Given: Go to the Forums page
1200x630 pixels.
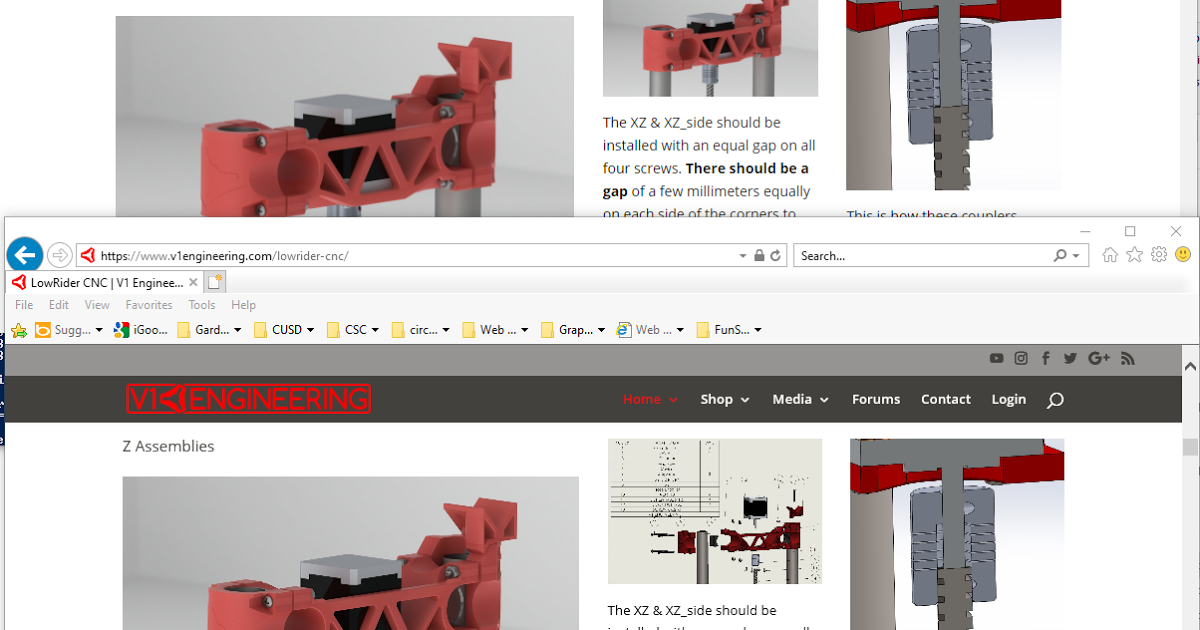Looking at the screenshot, I should click(x=876, y=399).
